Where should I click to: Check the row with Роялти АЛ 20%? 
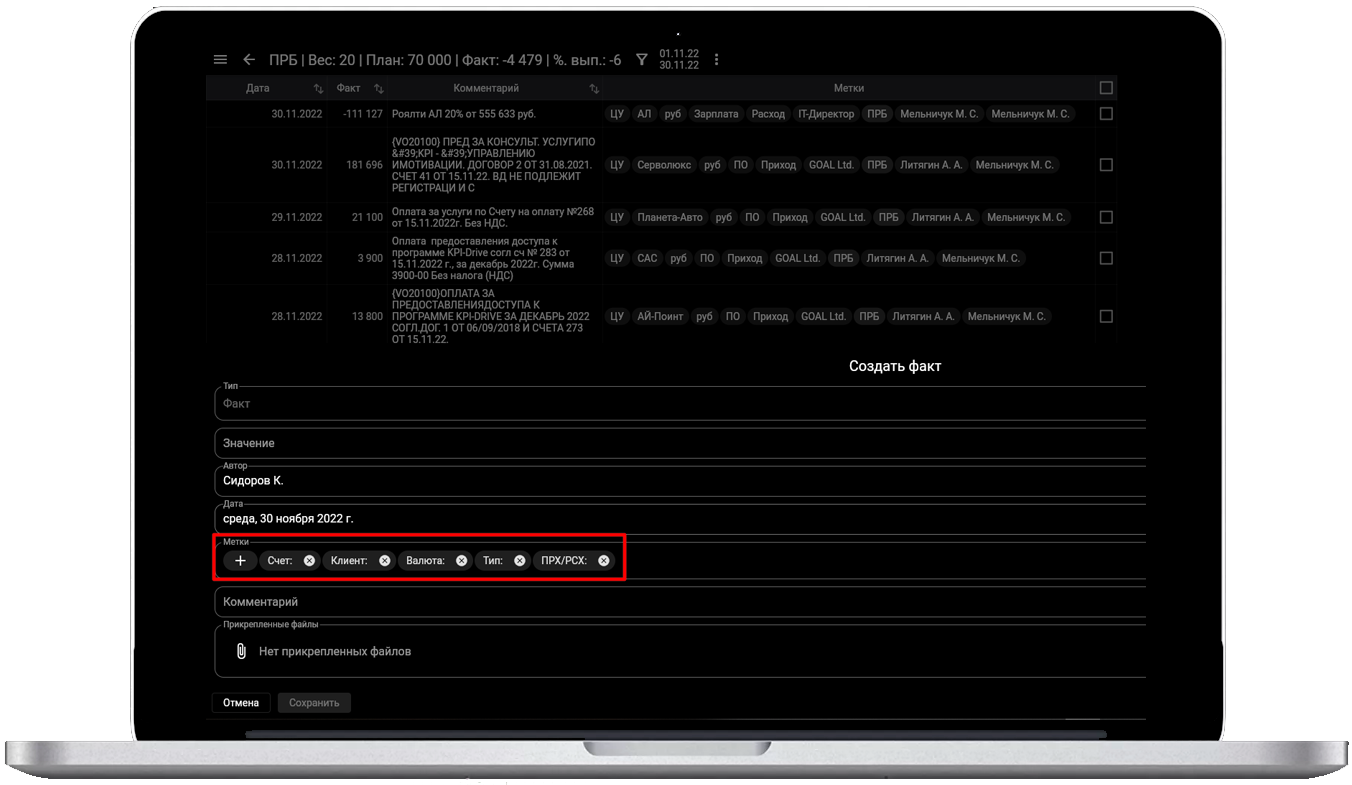point(1106,114)
